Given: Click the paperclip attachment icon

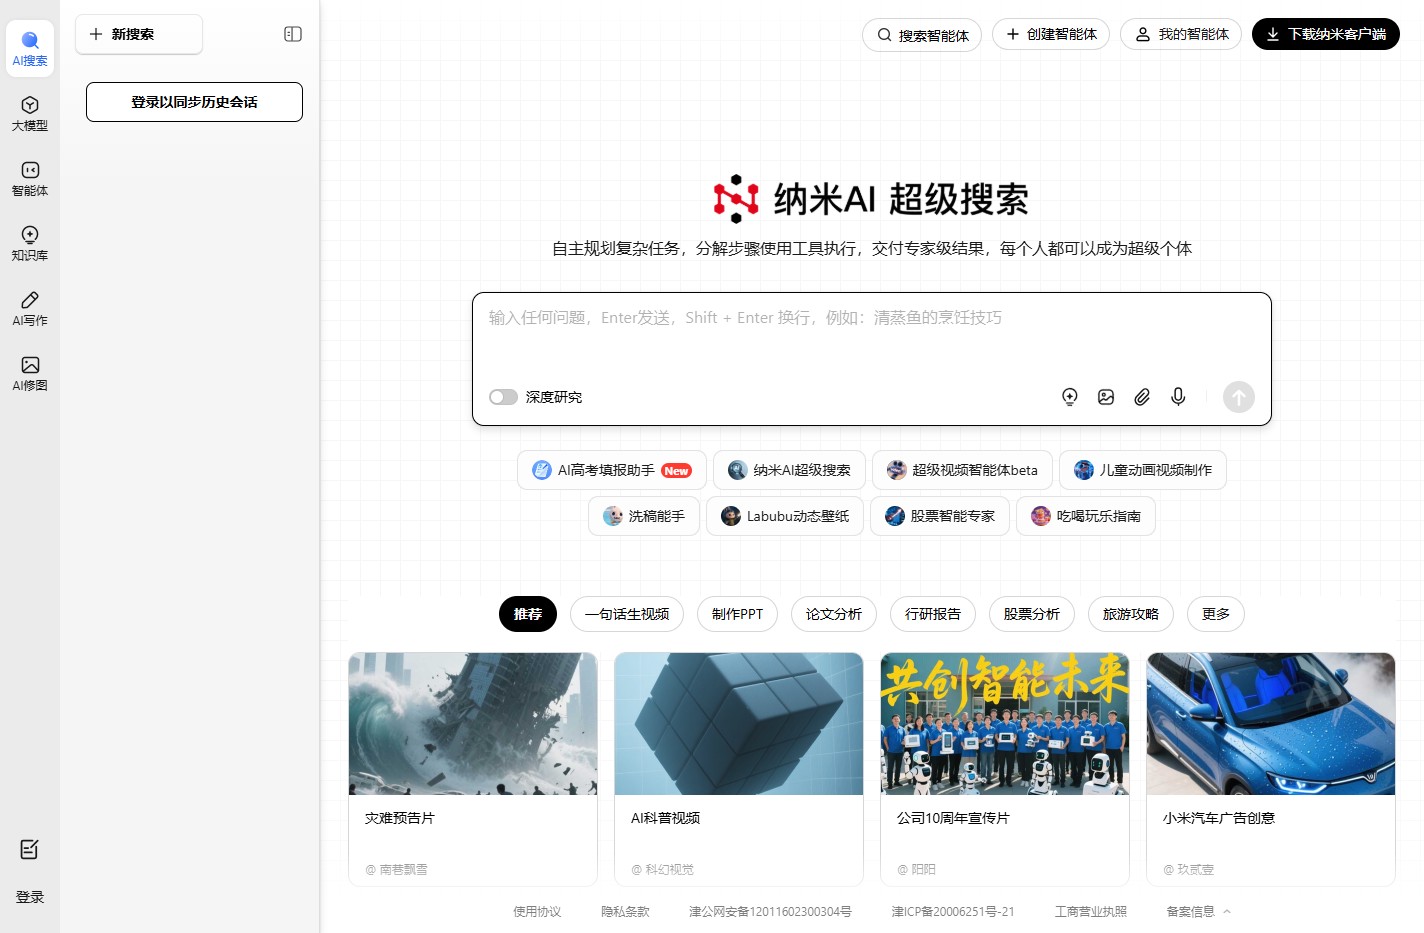Looking at the screenshot, I should pyautogui.click(x=1142, y=397).
